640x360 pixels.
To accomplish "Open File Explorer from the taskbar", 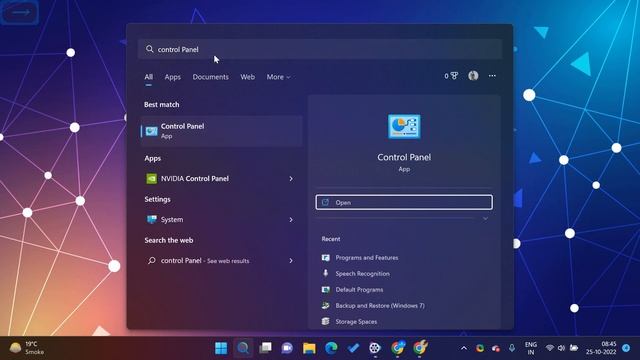I will coord(309,348).
